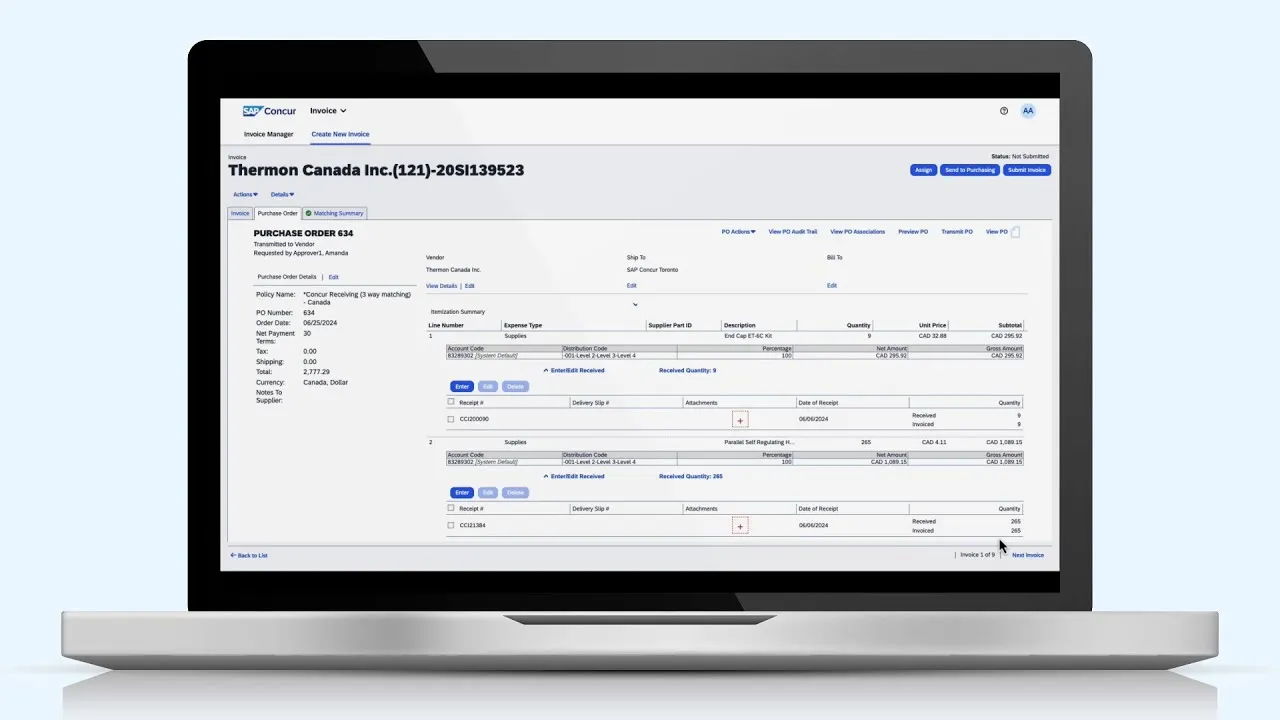
Task: Open the PO Actions dropdown
Action: (x=738, y=231)
